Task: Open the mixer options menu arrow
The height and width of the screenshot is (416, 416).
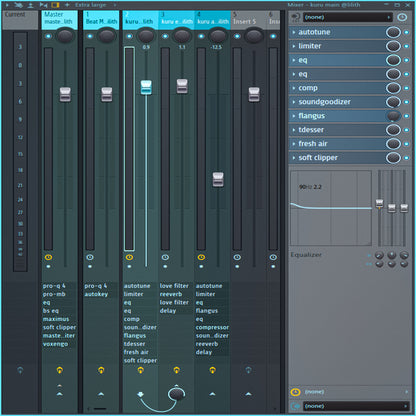Action: [x=8, y=5]
